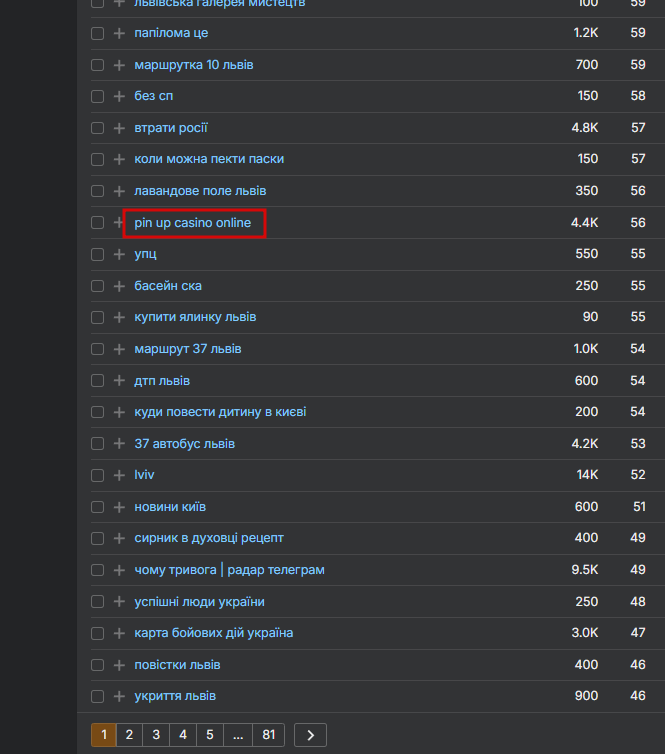Image resolution: width=665 pixels, height=754 pixels.
Task: Add папілома це with plus icon
Action: 119,33
